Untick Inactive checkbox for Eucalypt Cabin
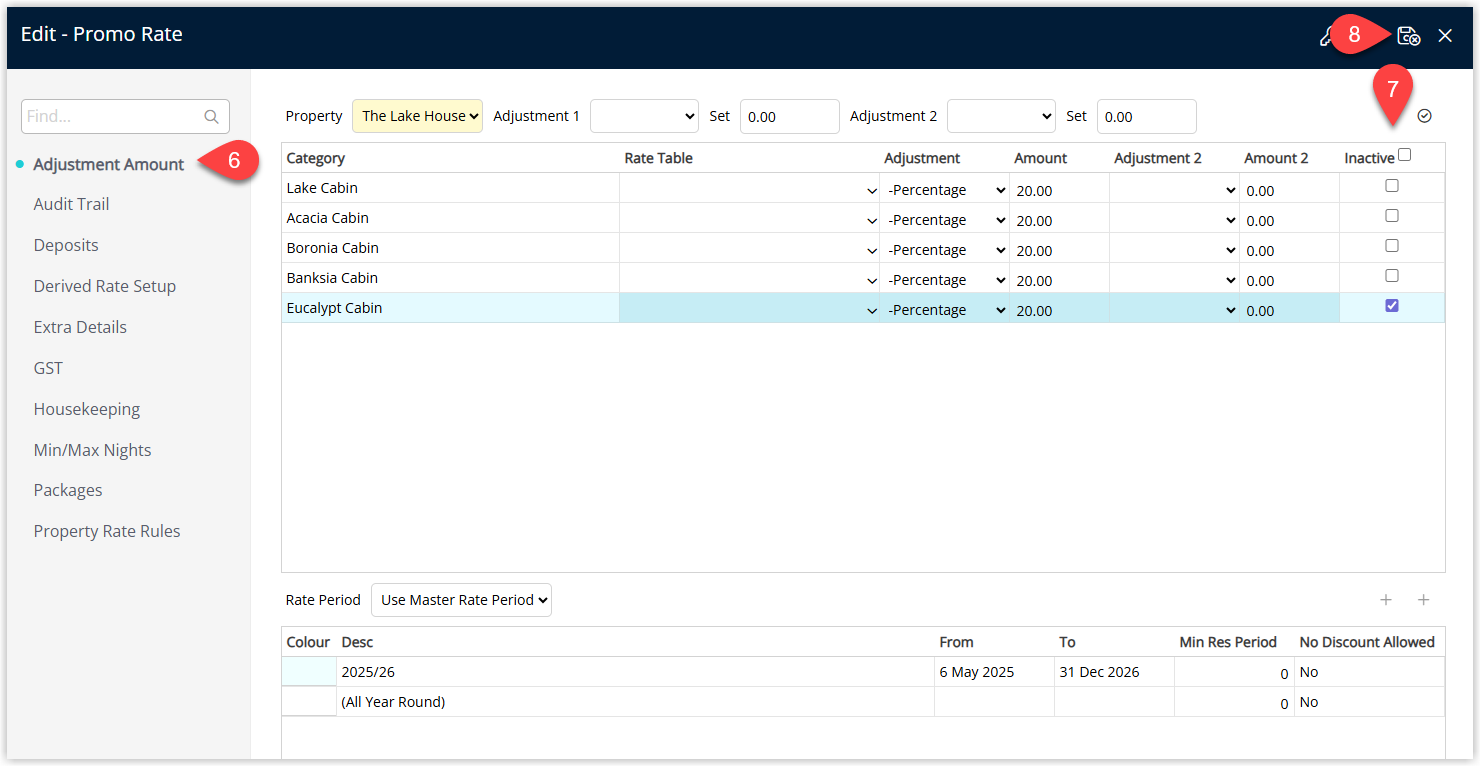1481x767 pixels. click(1392, 306)
